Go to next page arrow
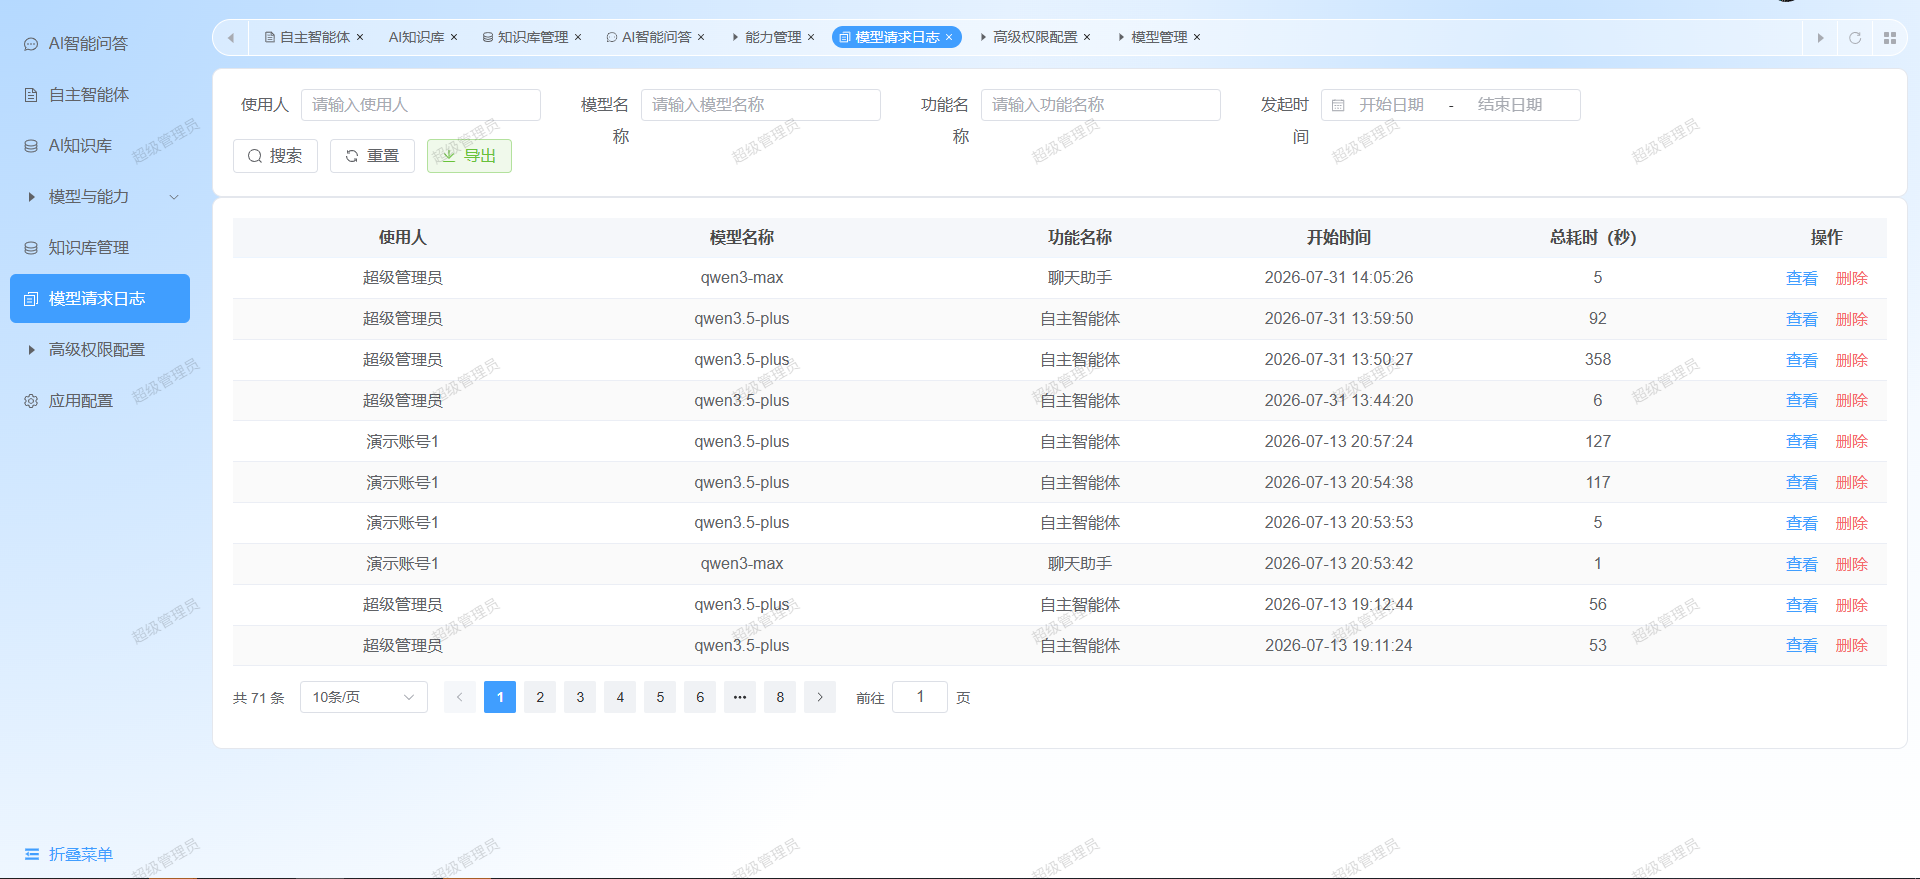This screenshot has width=1920, height=879. 820,697
